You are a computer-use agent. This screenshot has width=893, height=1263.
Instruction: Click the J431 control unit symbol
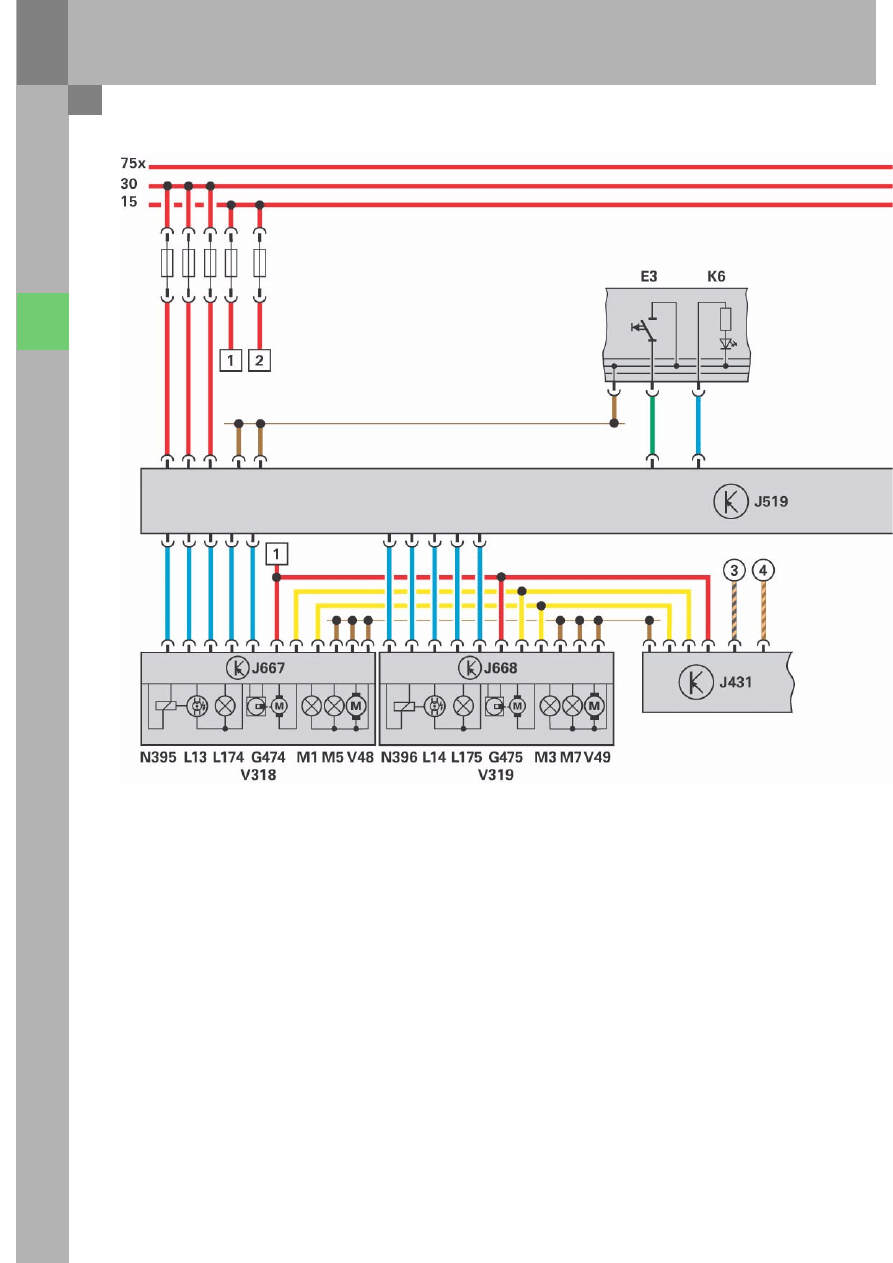point(693,681)
